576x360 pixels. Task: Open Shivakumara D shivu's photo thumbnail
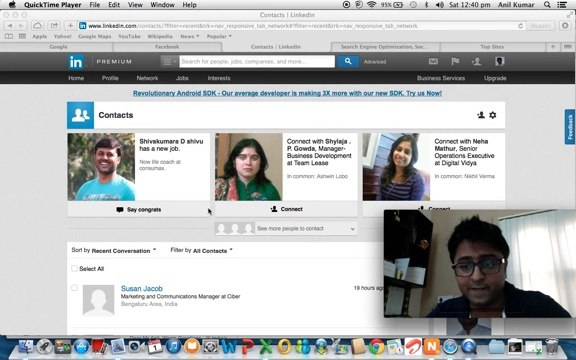point(101,167)
